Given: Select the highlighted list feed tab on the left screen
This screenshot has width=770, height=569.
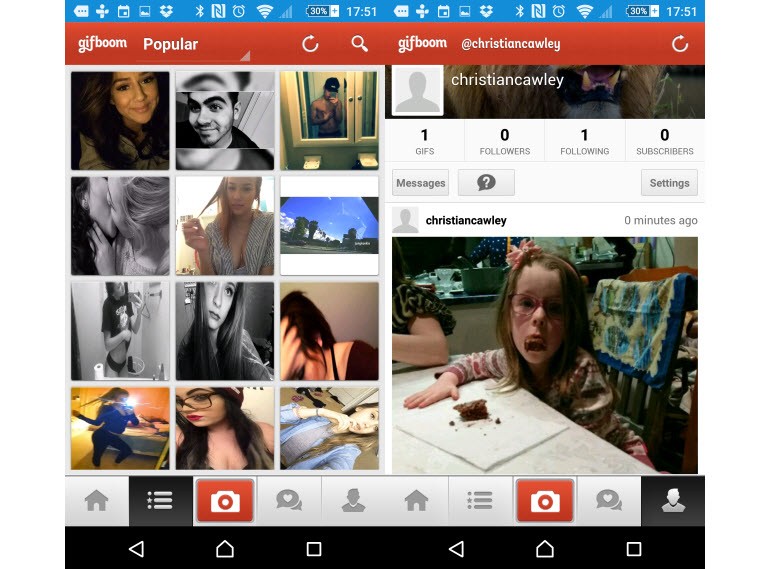Looking at the screenshot, I should [161, 501].
